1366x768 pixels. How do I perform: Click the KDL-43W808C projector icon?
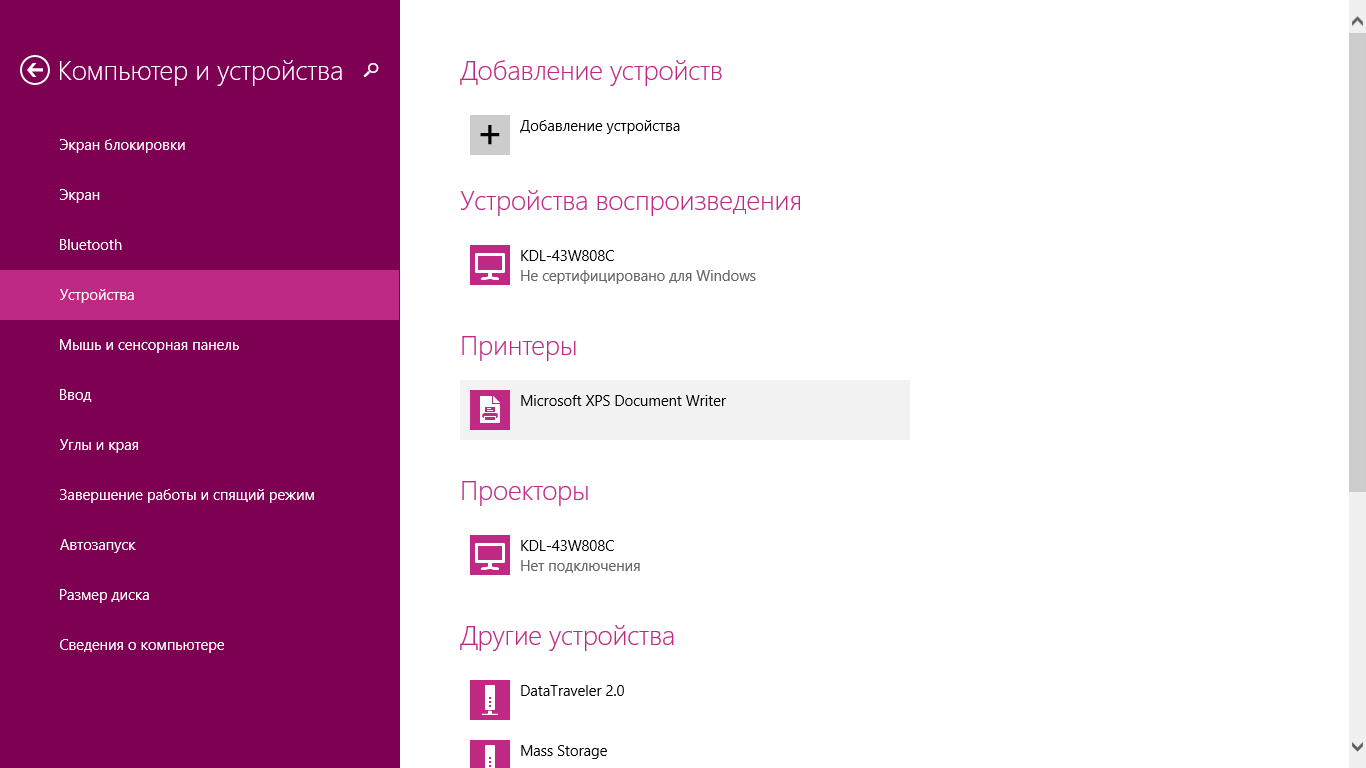(489, 554)
